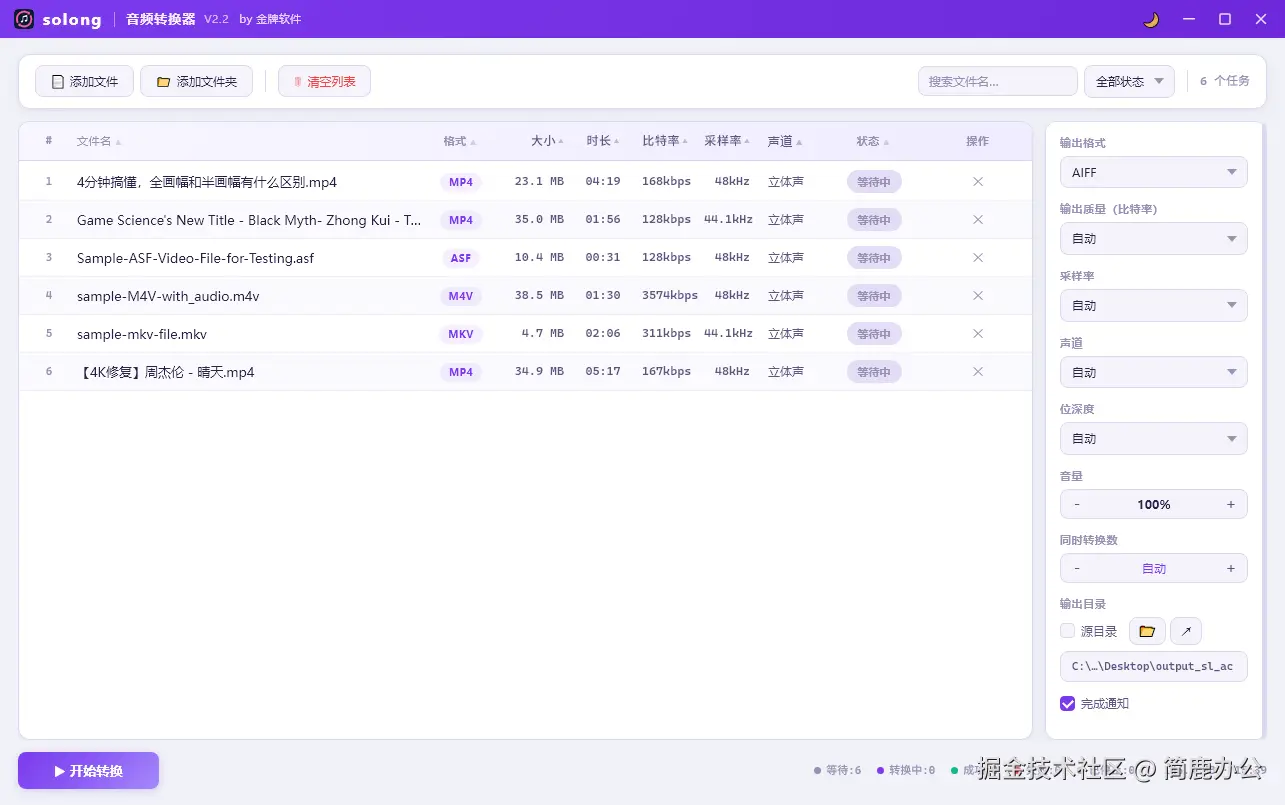Click the 05:17 duration value
Screen dimensions: 1285x805
coord(603,371)
